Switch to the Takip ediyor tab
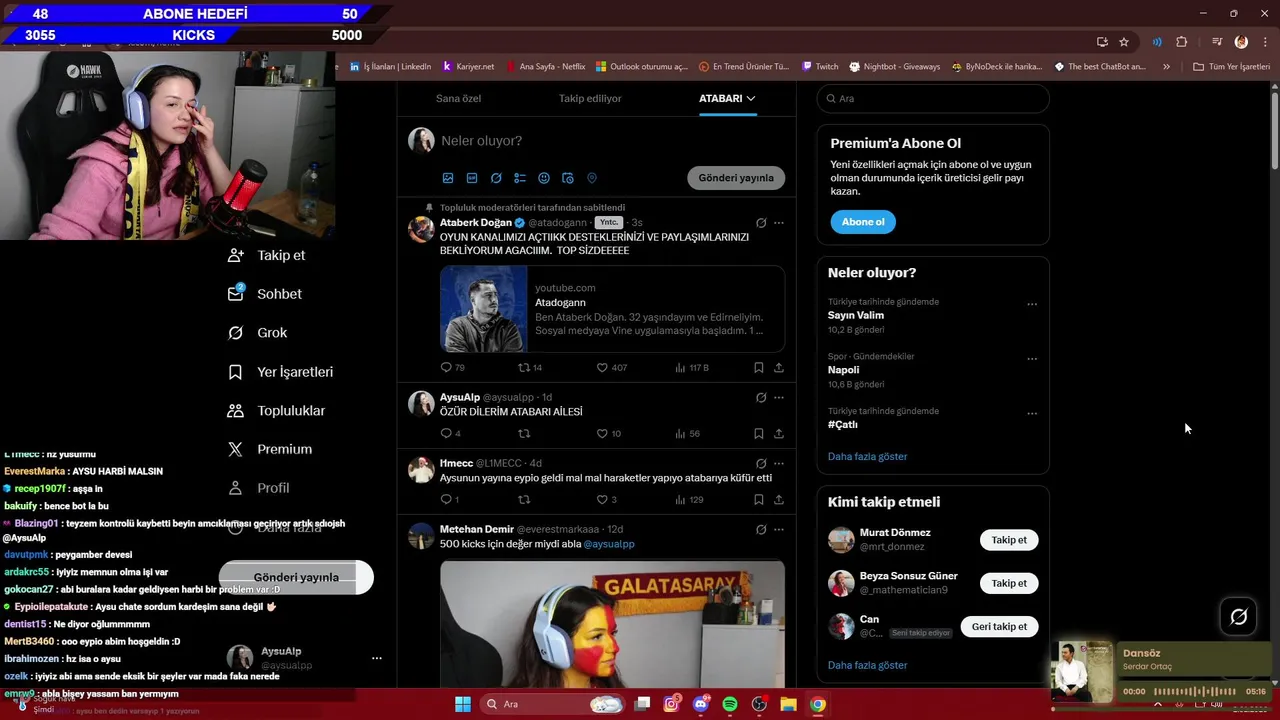This screenshot has width=1280, height=720. 590,98
